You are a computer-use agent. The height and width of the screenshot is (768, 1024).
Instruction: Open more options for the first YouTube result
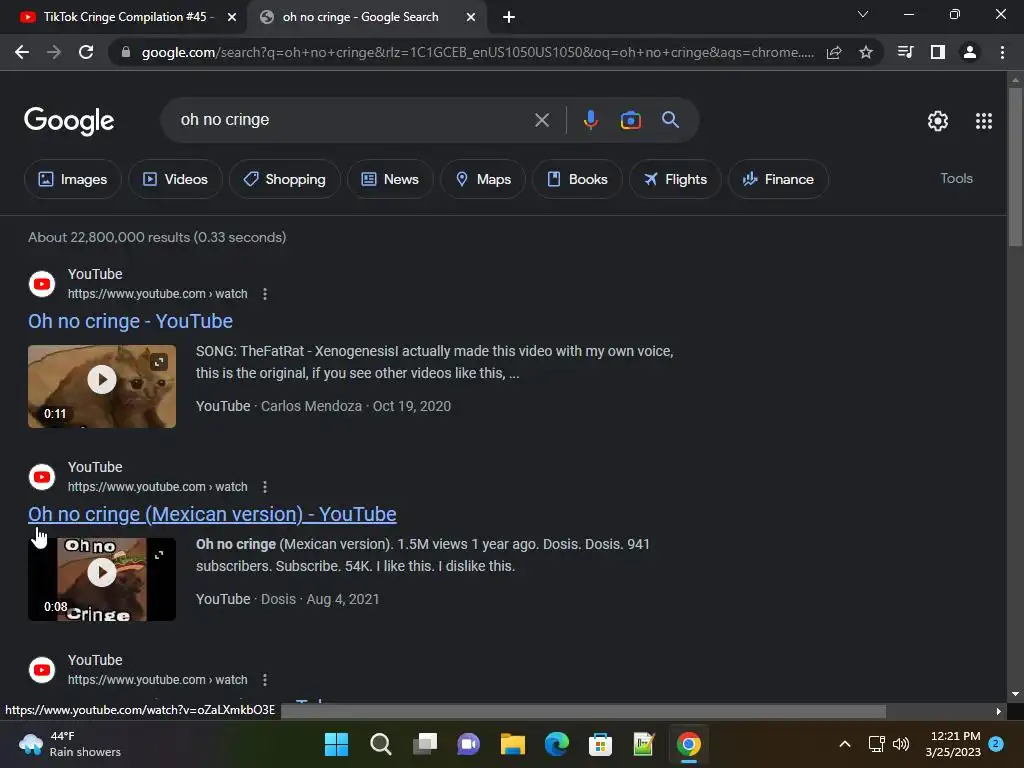pyautogui.click(x=264, y=294)
